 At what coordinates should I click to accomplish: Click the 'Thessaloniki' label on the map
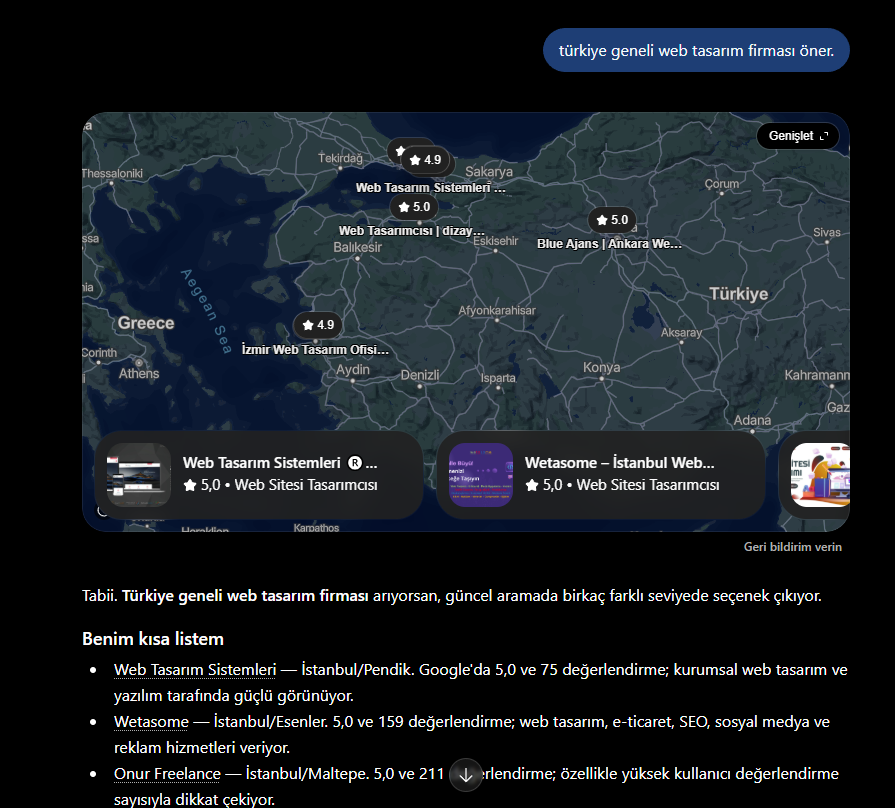coord(112,173)
